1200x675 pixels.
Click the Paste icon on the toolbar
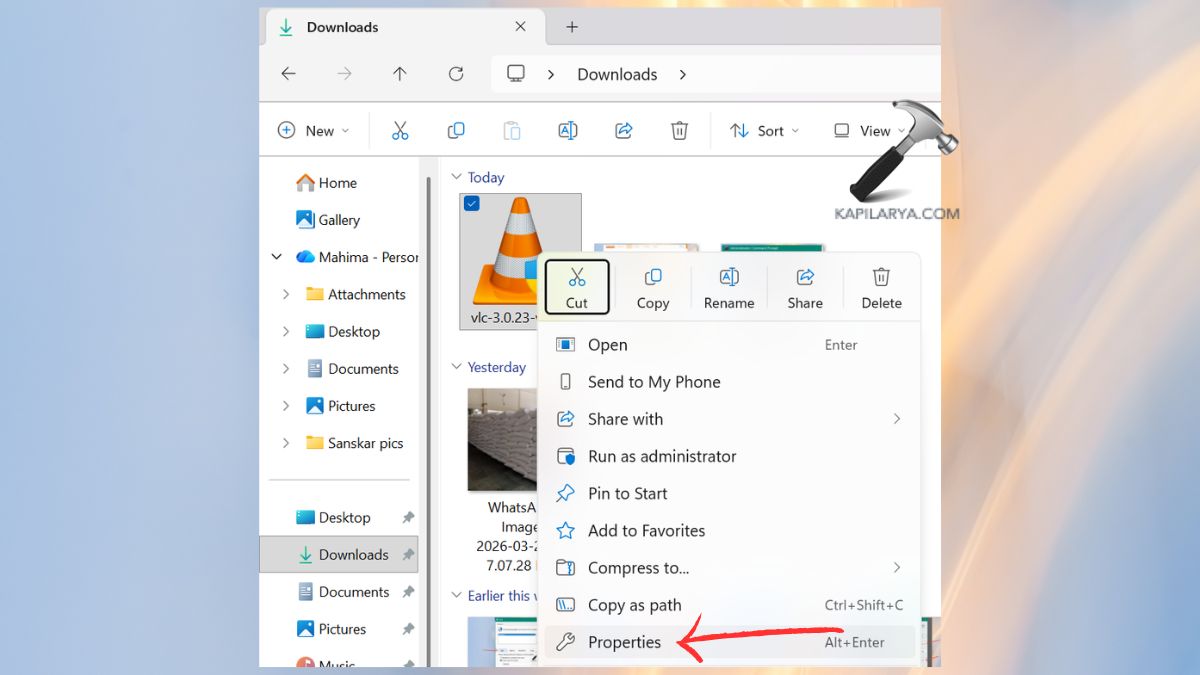(x=512, y=130)
